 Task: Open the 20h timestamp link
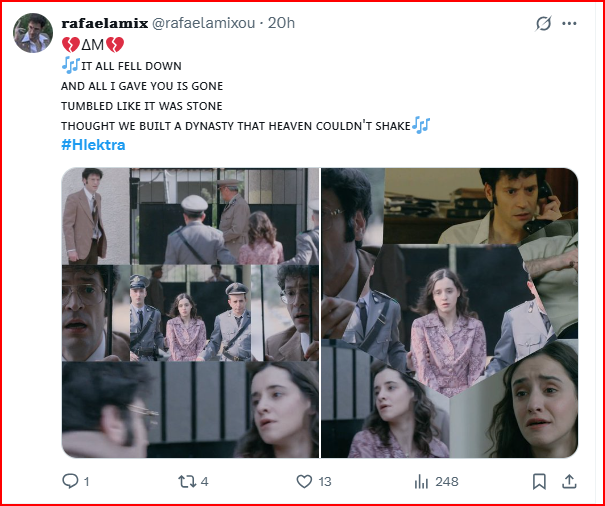pyautogui.click(x=281, y=23)
